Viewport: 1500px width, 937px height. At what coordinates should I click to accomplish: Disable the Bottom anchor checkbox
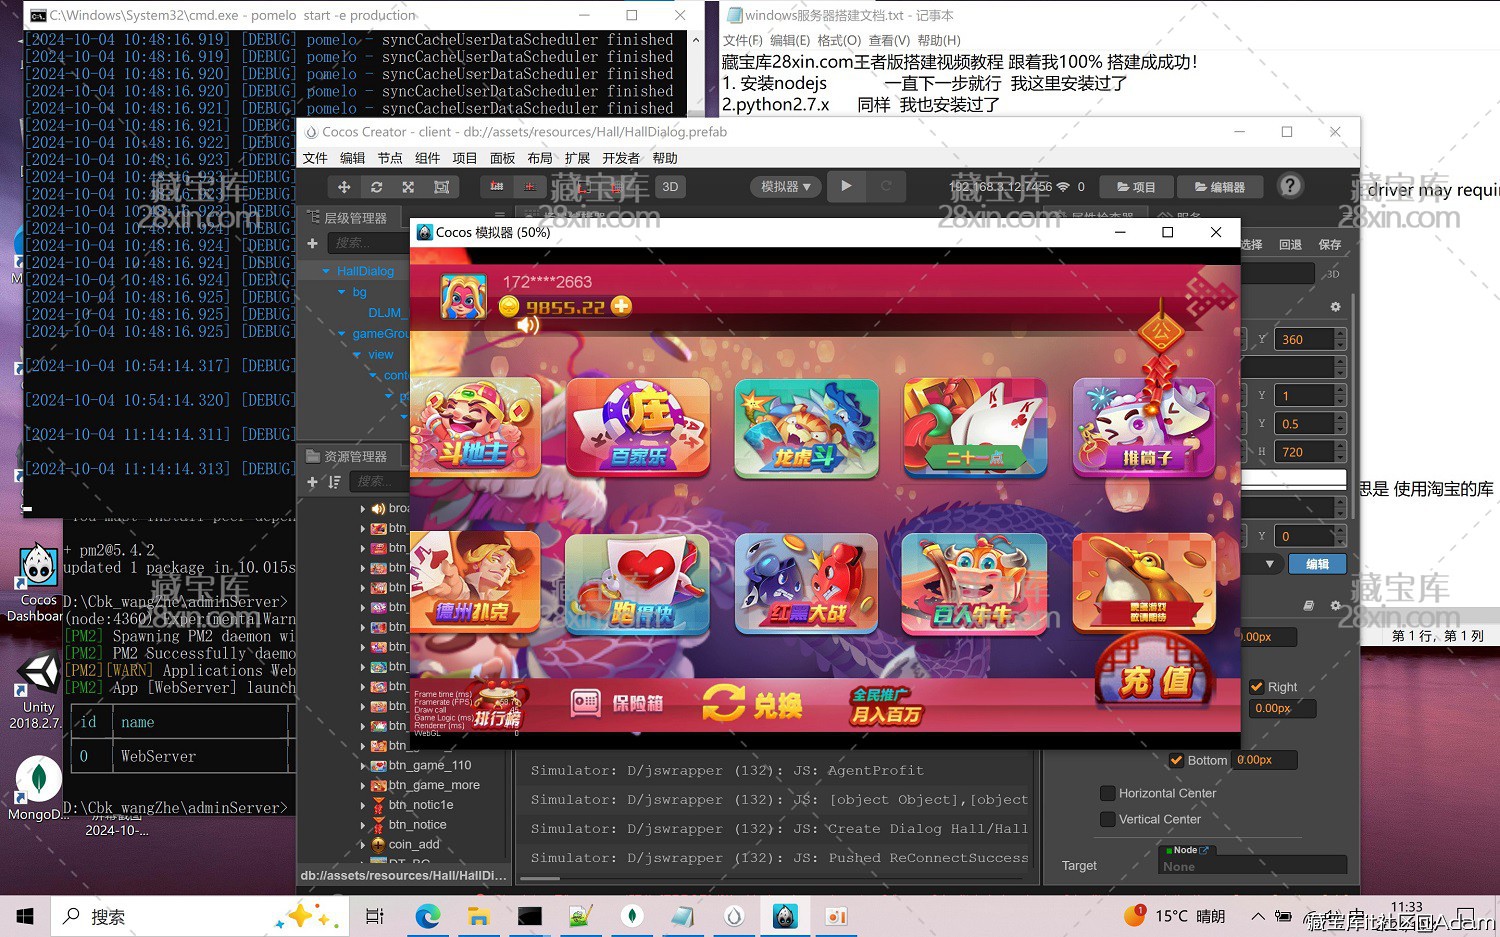[1177, 760]
